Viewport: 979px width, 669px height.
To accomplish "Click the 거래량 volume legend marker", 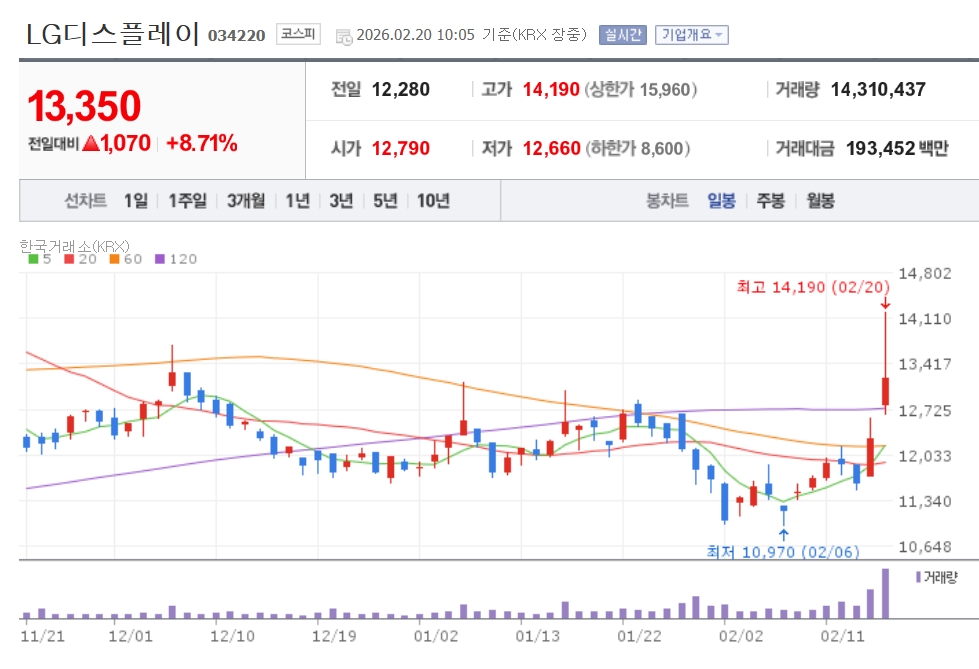I will click(918, 577).
